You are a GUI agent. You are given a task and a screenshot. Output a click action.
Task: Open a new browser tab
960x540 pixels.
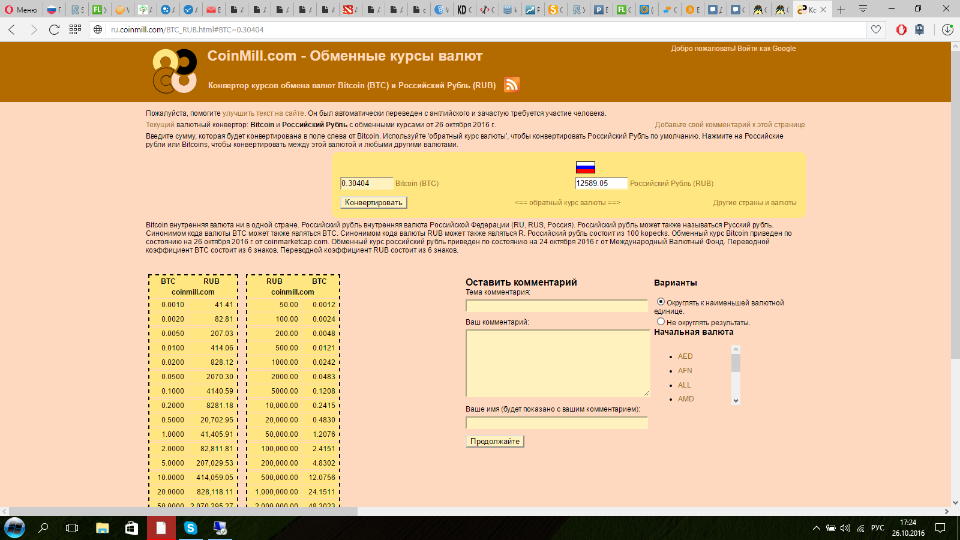coord(841,9)
